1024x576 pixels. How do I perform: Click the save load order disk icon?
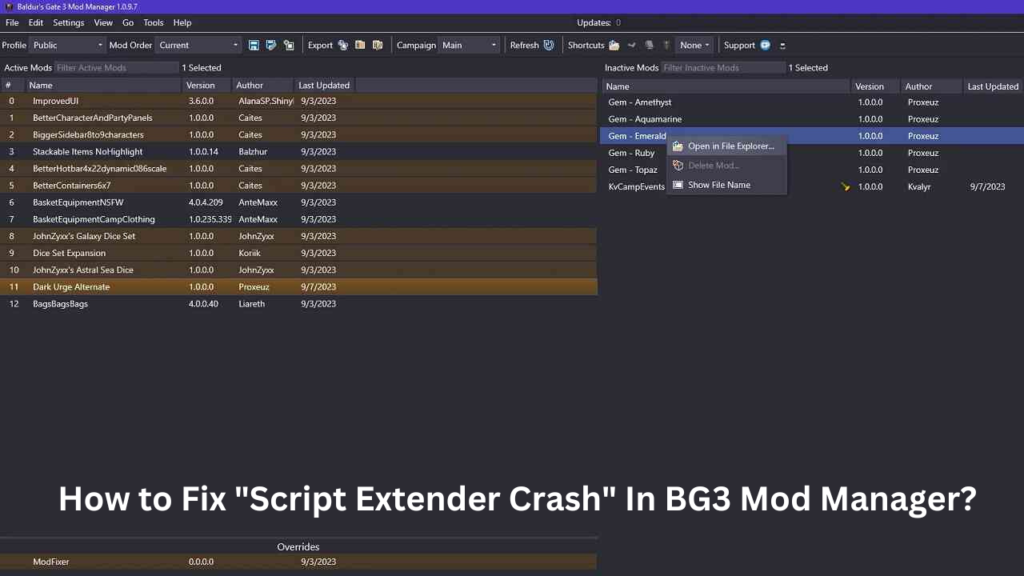(x=254, y=45)
